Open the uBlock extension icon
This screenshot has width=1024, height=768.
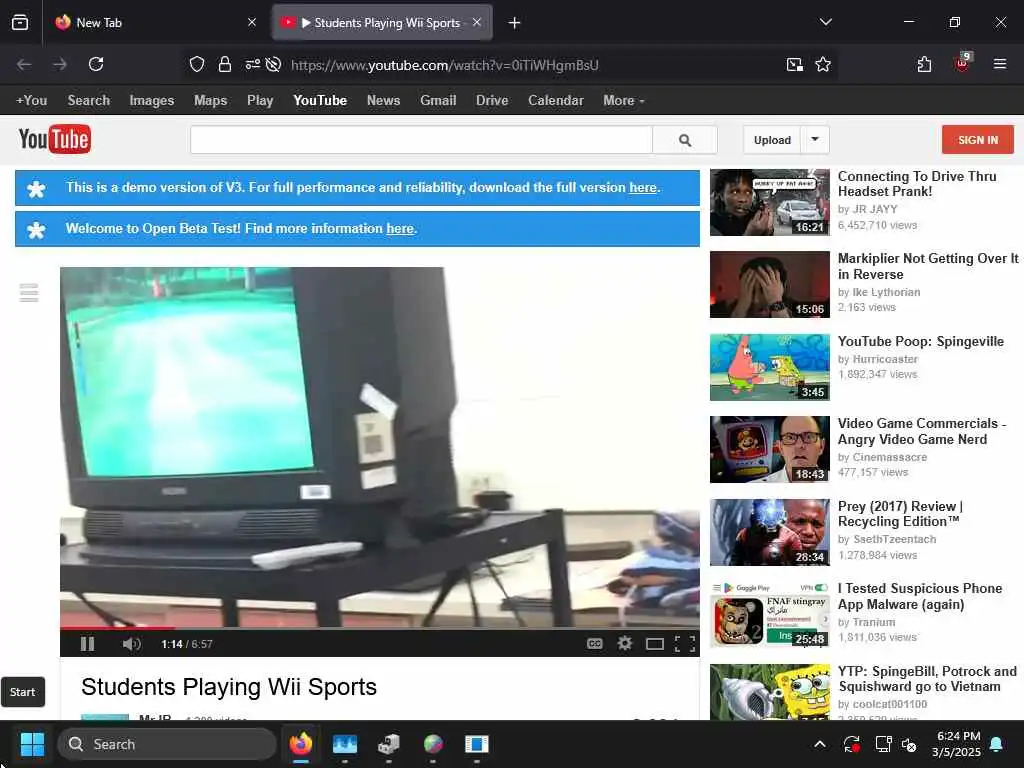click(962, 63)
